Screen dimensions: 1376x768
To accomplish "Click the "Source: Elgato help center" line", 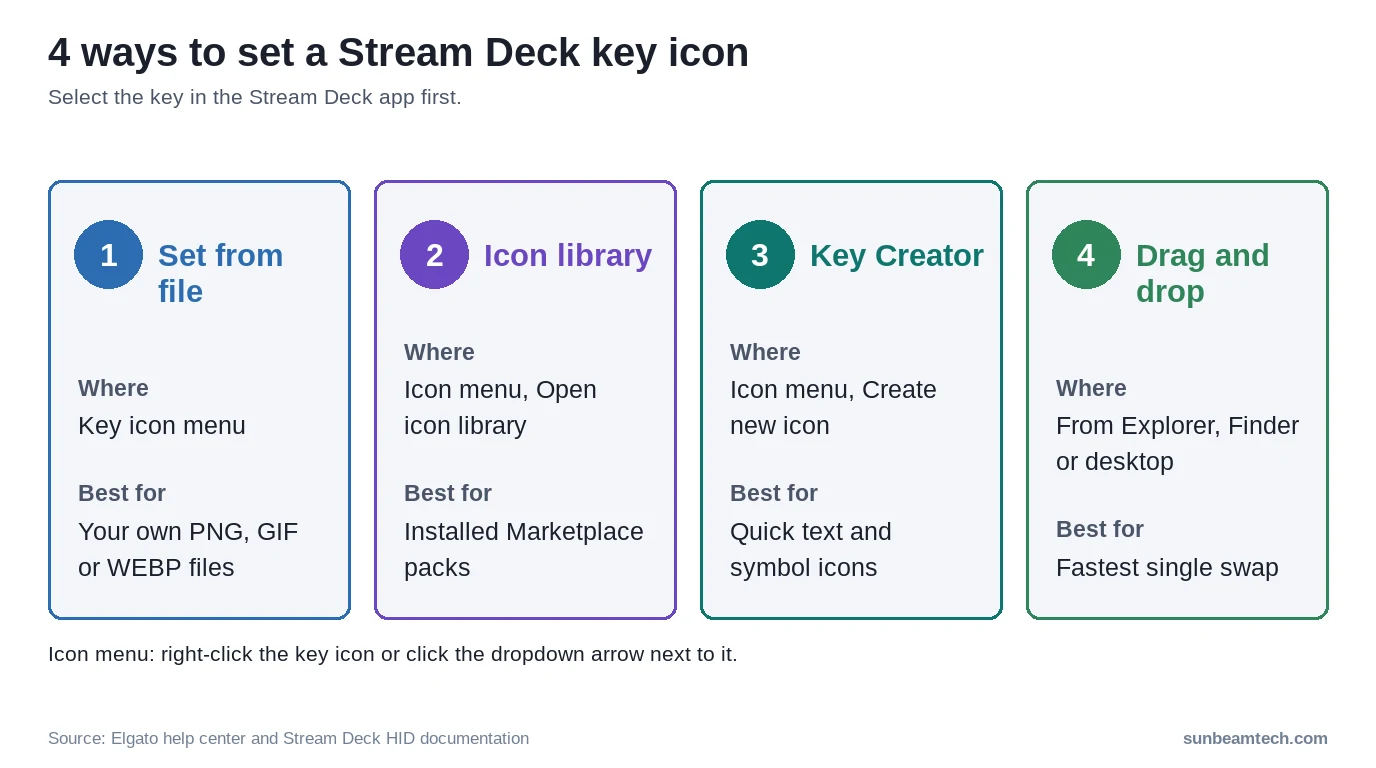I will click(x=288, y=738).
